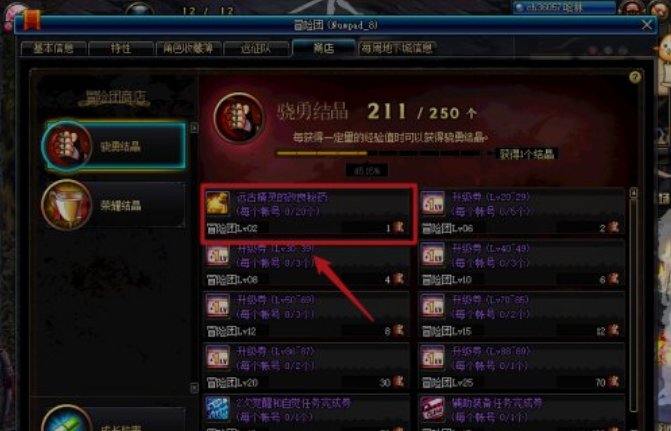Screen dimensions: 671x431
Task: Close the 冒险团 window
Action: (x=647, y=25)
